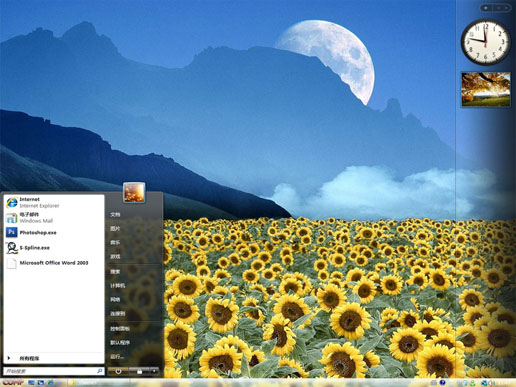Viewport: 516px width, 387px height.
Task: Open Internet Explorer from the Start menu
Action: point(53,202)
